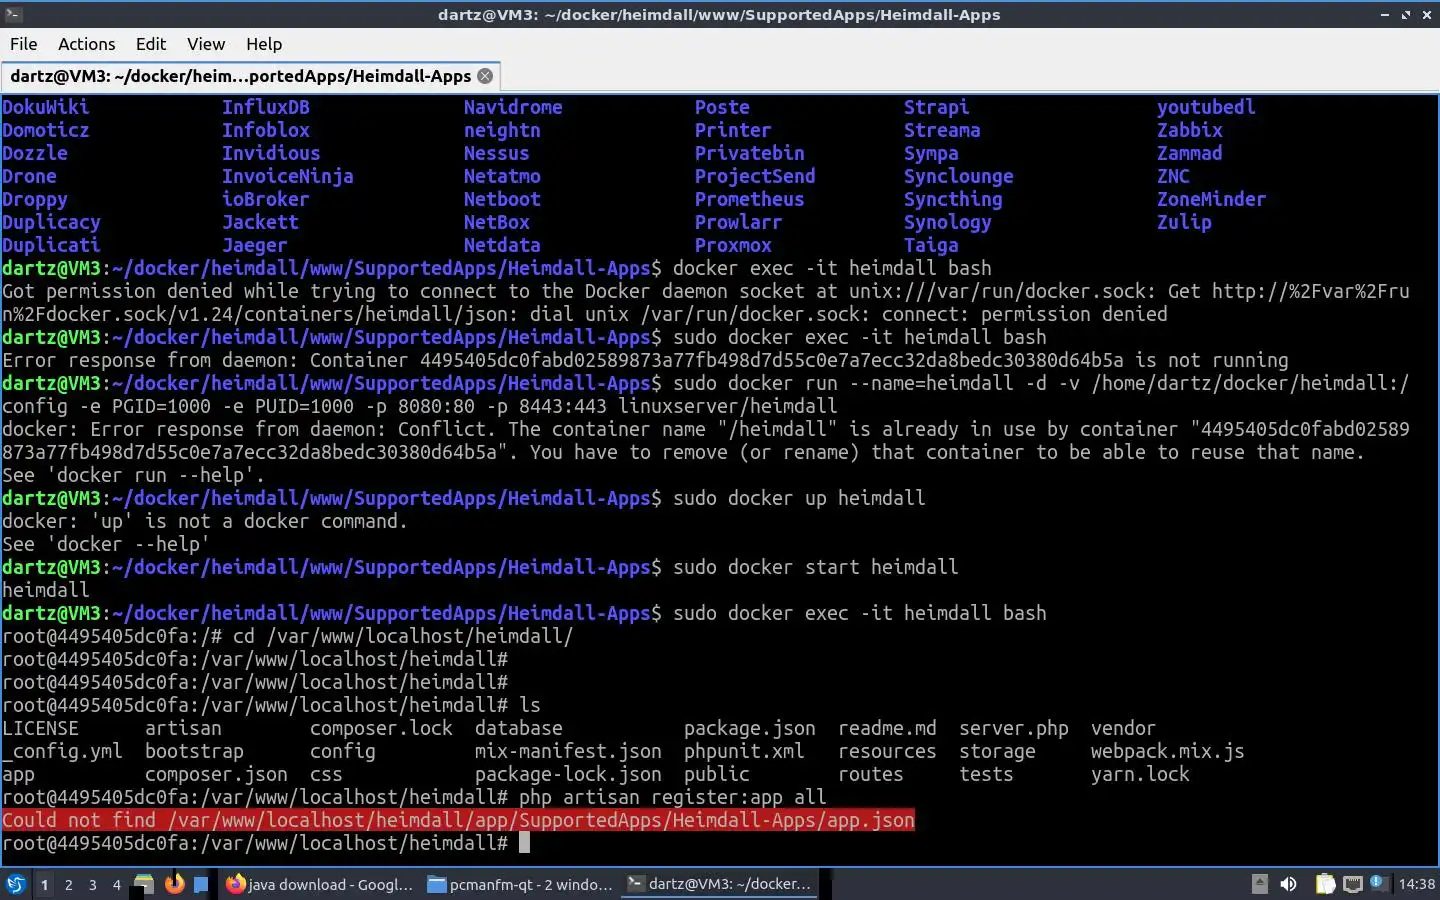1440x900 pixels.
Task: Switch to virtual desktop 3
Action: coord(92,884)
